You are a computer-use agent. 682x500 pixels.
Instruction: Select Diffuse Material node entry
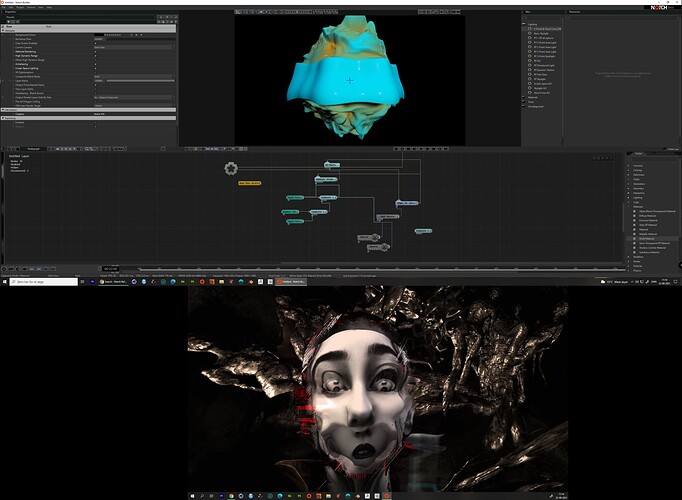pos(647,216)
